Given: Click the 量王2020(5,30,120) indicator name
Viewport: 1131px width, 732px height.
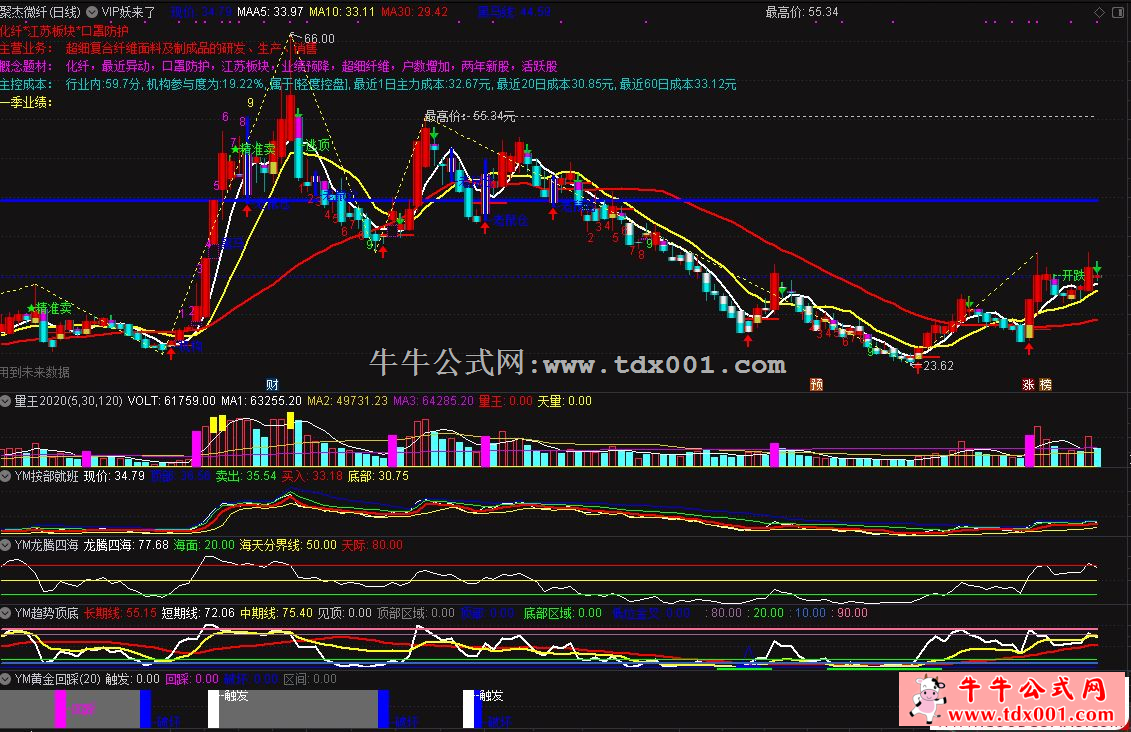Looking at the screenshot, I should 69,401.
